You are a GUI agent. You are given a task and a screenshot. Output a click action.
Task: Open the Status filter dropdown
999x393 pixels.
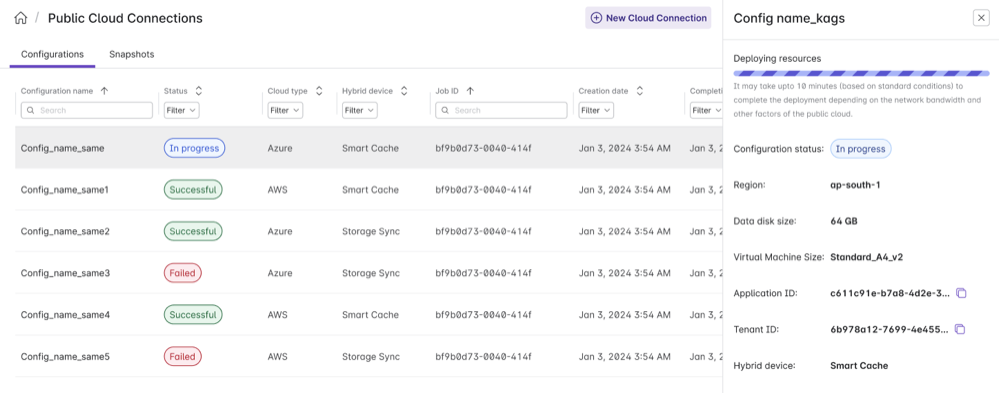coord(182,110)
